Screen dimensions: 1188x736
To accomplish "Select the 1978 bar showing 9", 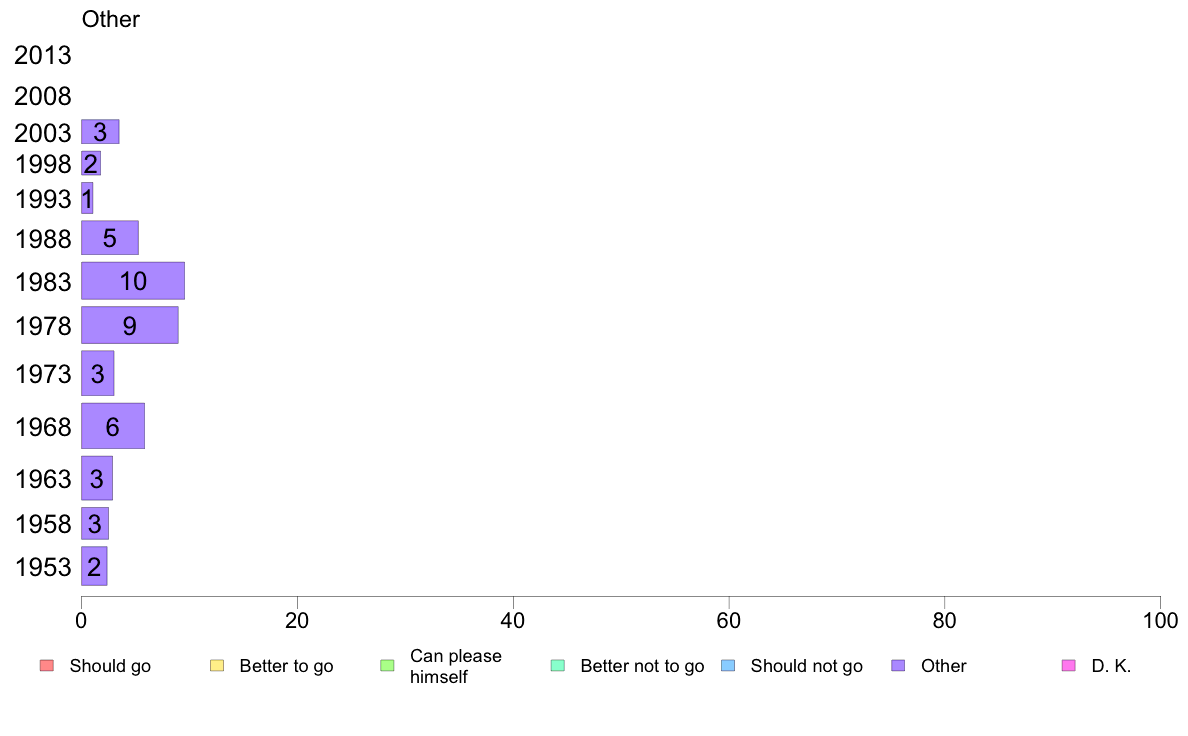I will tap(130, 325).
